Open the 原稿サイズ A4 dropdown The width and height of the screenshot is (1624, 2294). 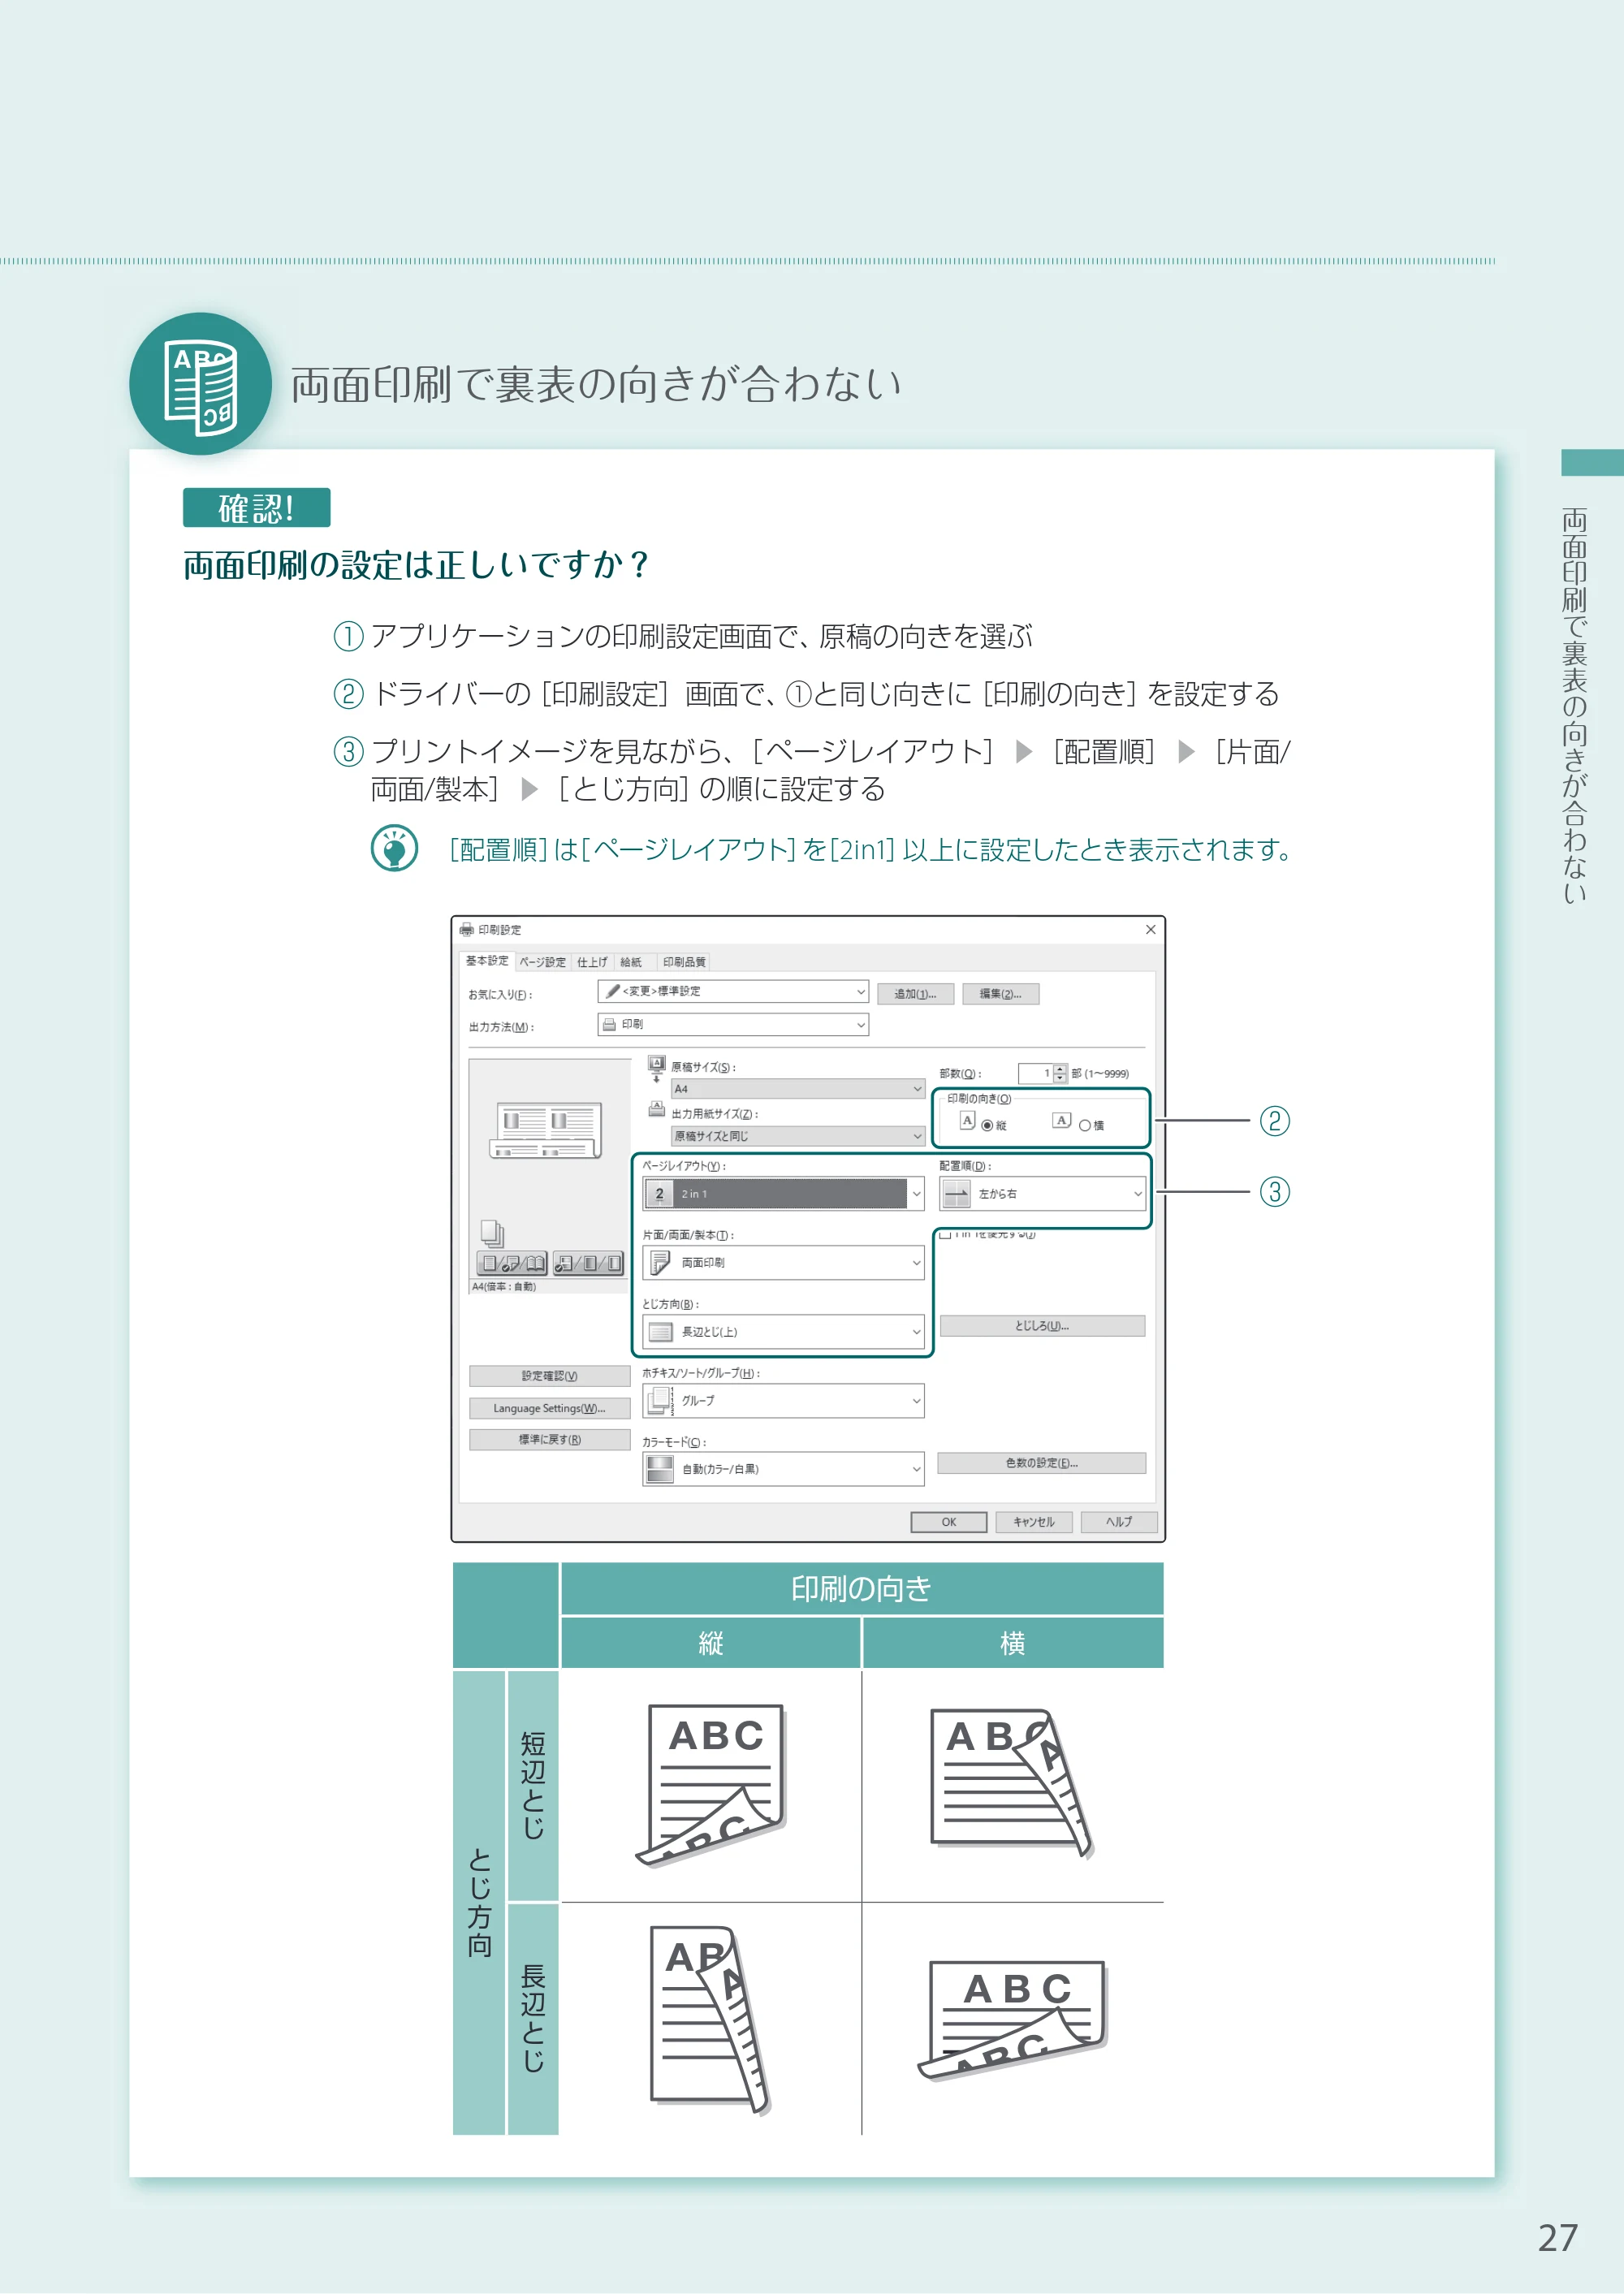(x=798, y=1089)
